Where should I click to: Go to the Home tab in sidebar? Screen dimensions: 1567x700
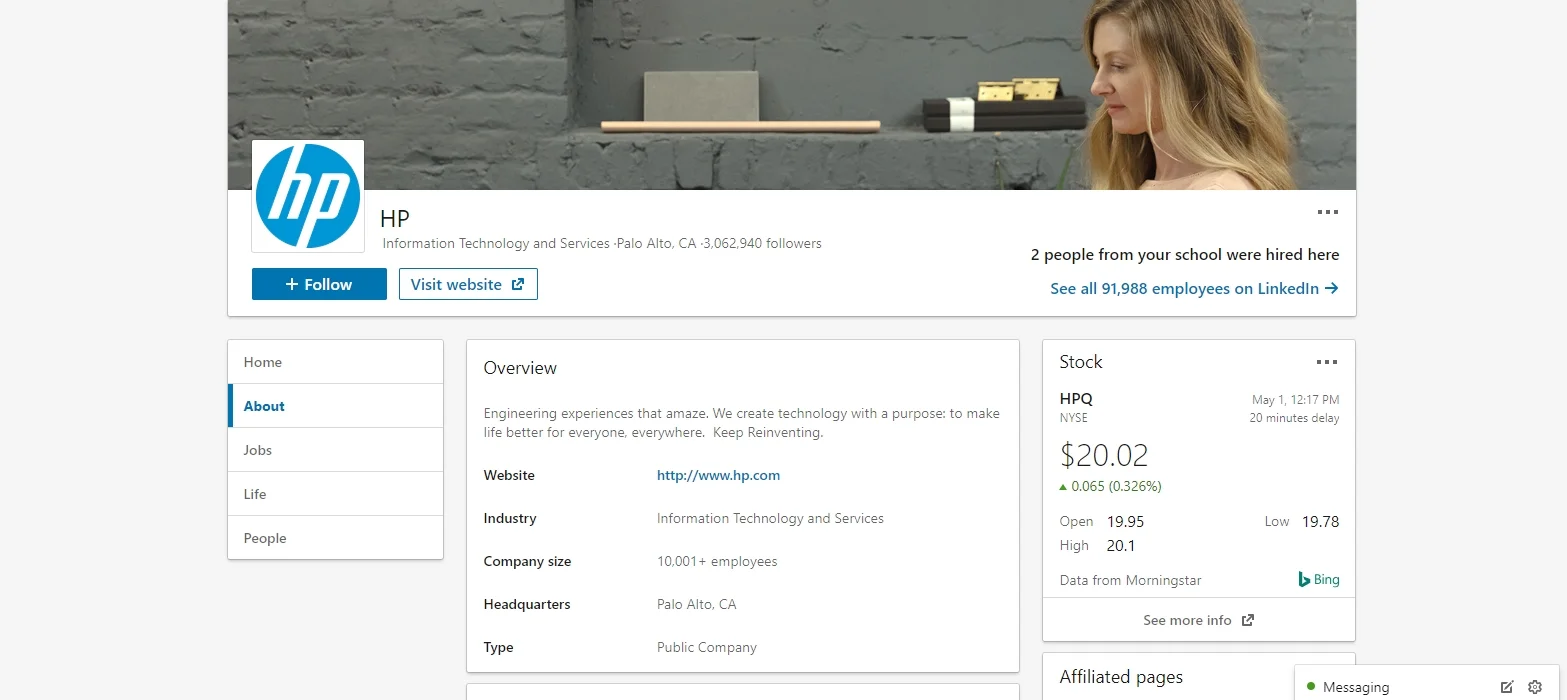(336, 362)
